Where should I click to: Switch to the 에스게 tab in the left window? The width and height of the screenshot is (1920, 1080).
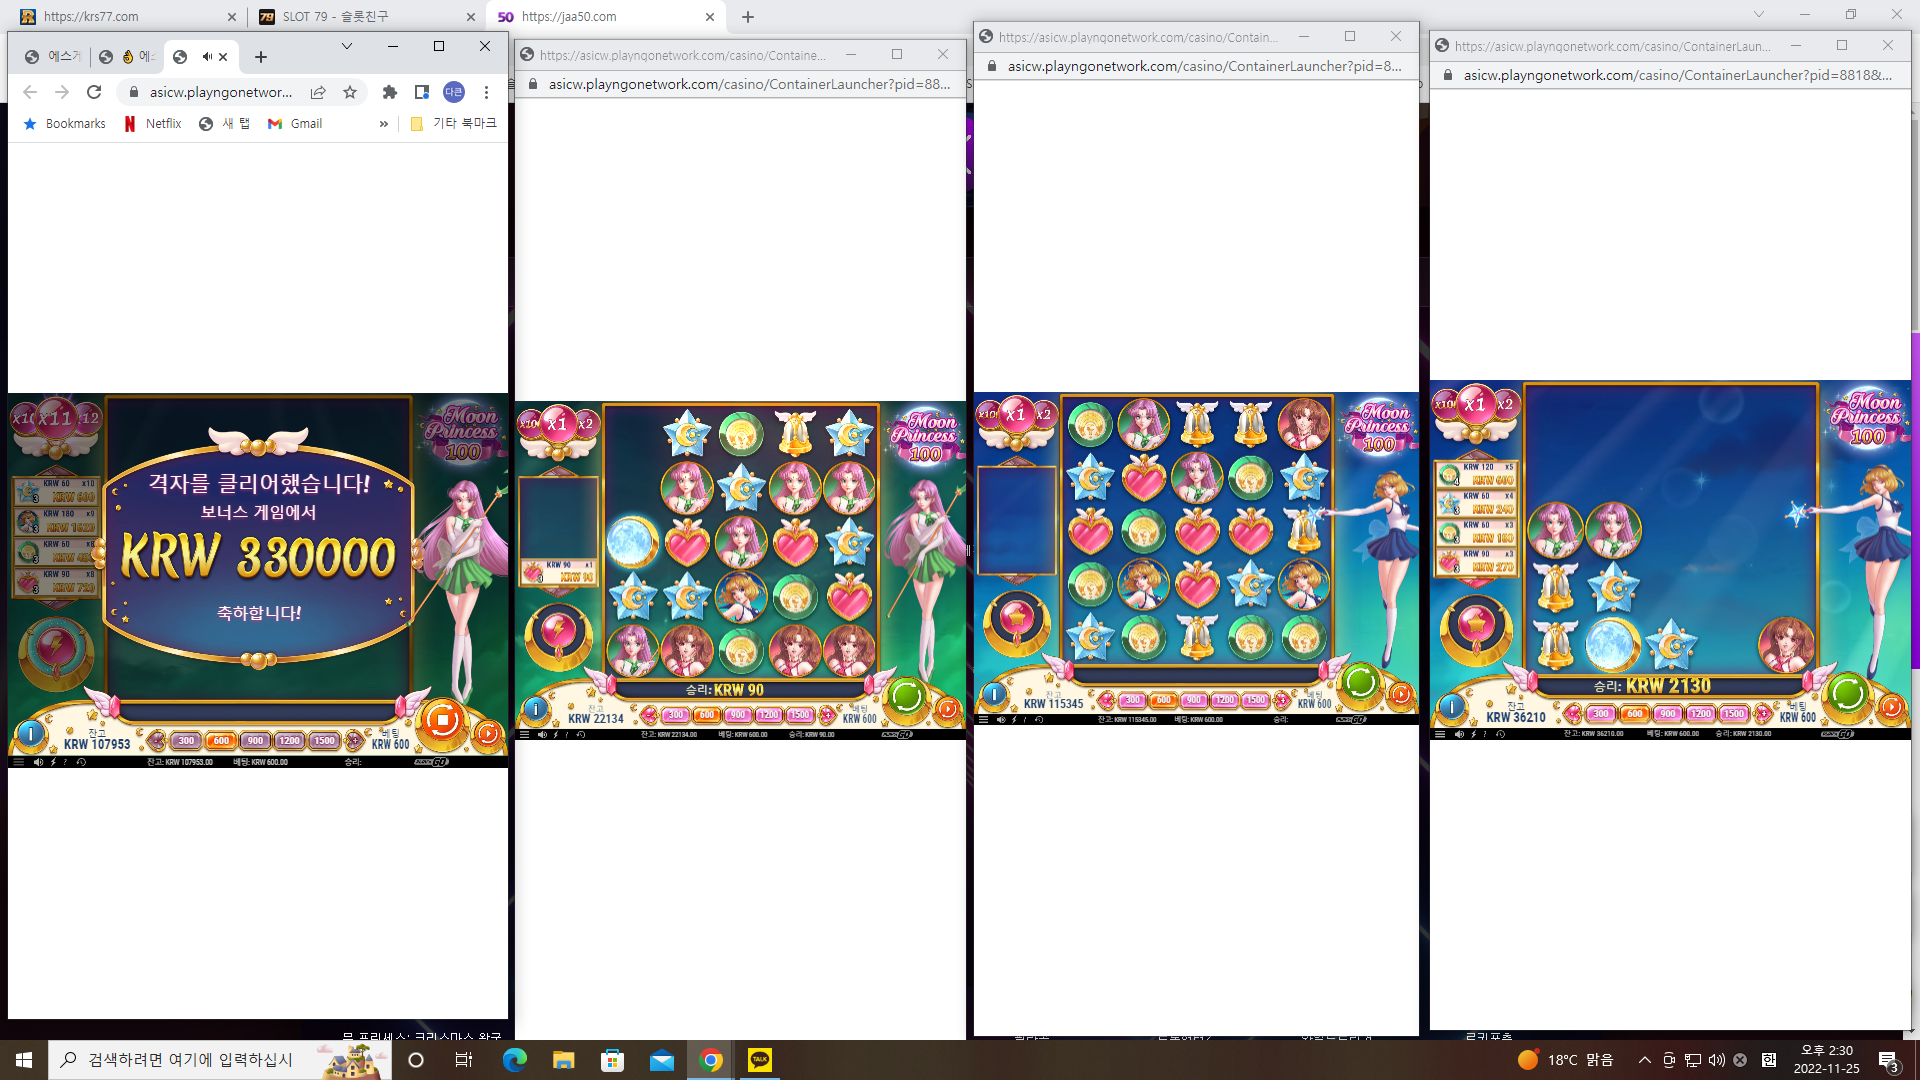click(x=53, y=57)
